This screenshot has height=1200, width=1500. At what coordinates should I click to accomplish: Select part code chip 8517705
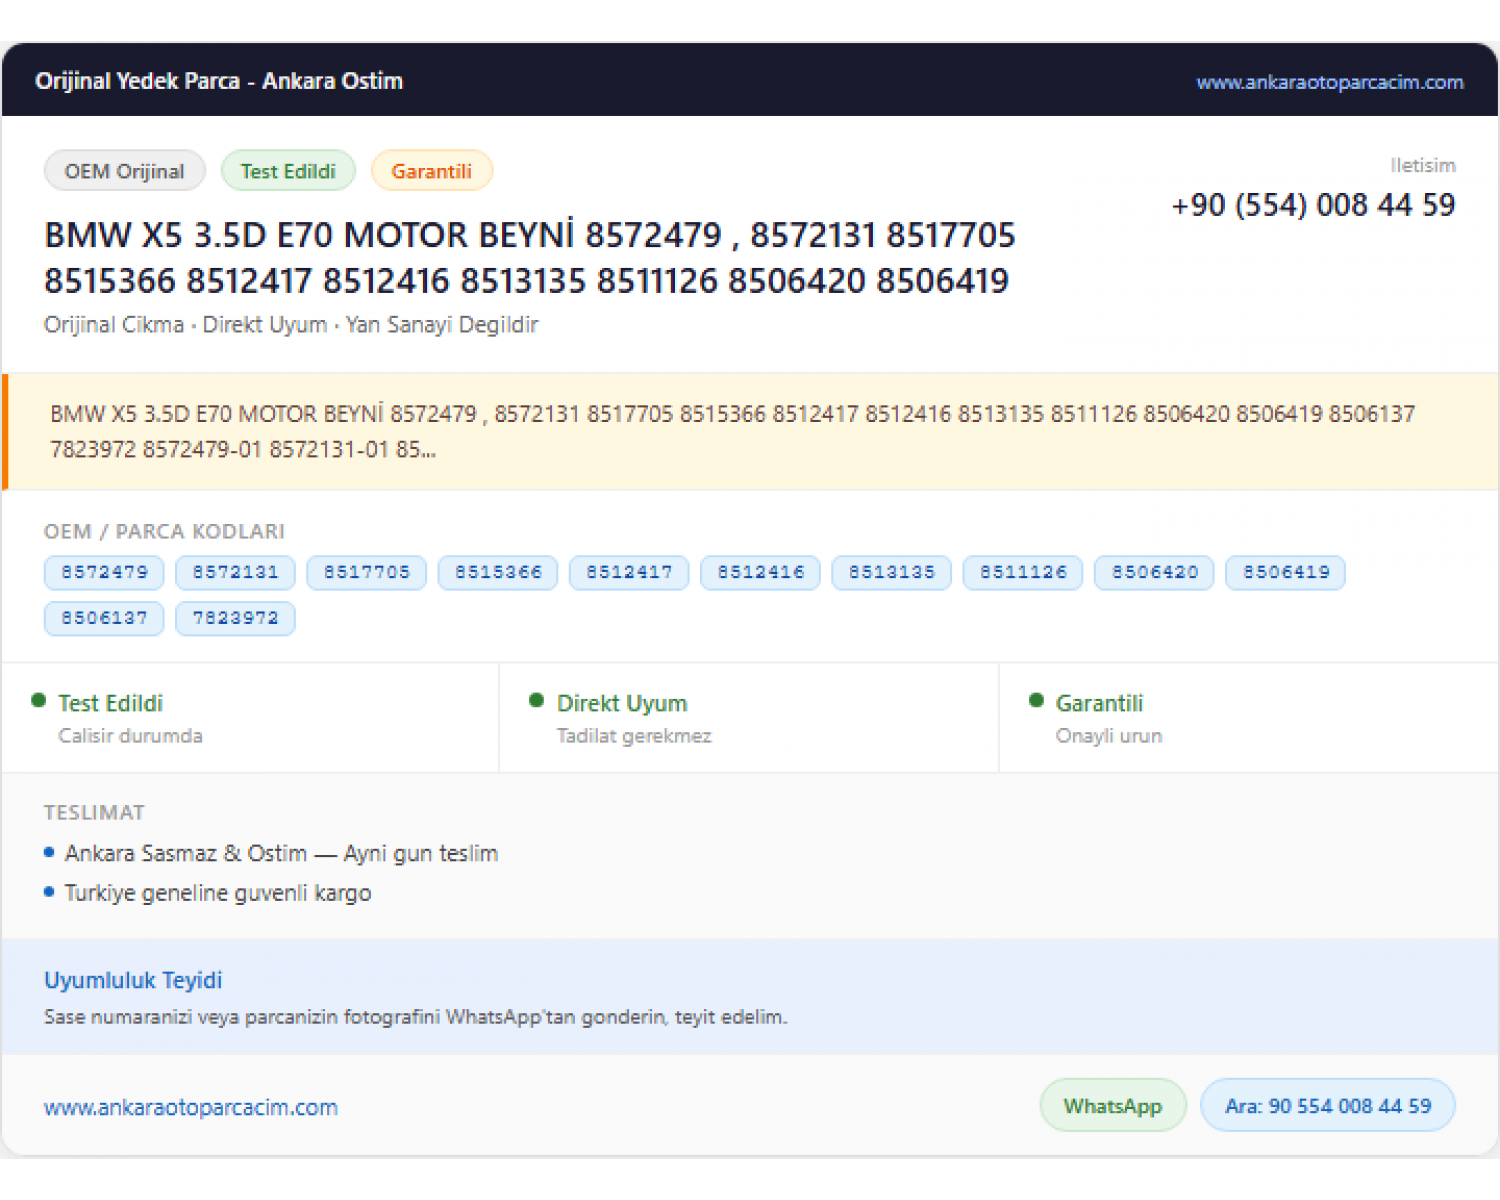pos(367,572)
